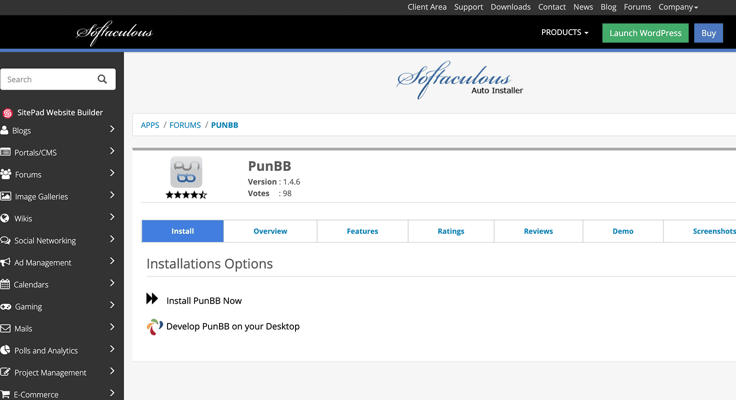Expand the Wikis category chevron
736x400 pixels.
click(112, 217)
